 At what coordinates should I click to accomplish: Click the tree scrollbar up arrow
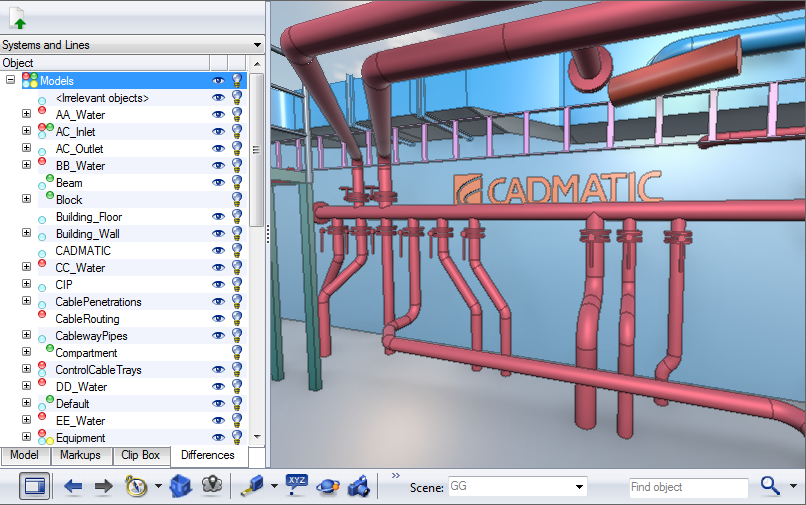pyautogui.click(x=257, y=64)
